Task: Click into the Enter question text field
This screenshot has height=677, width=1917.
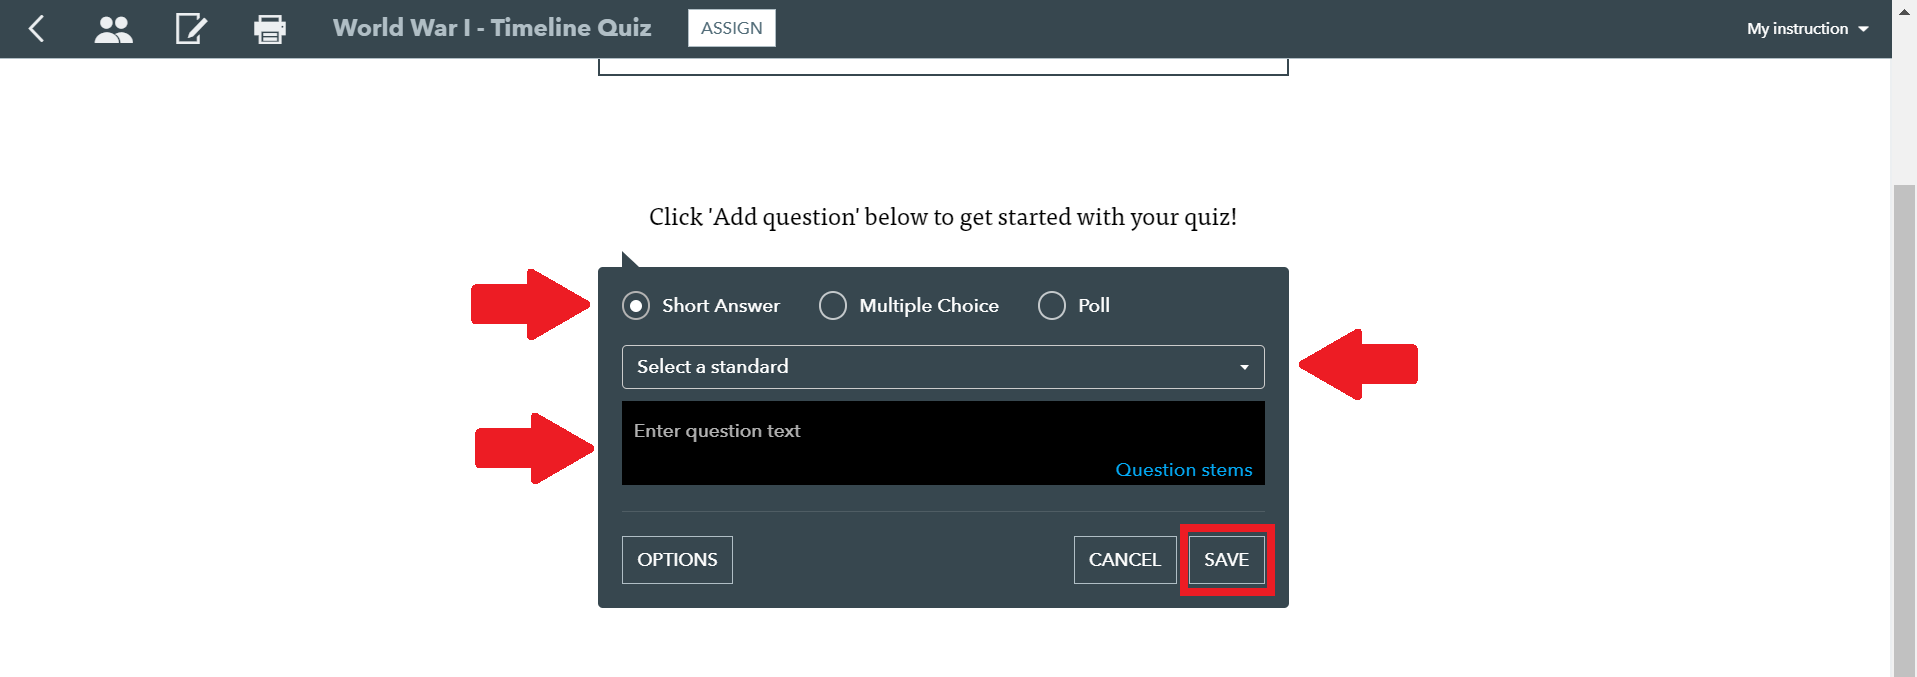Action: coord(943,443)
